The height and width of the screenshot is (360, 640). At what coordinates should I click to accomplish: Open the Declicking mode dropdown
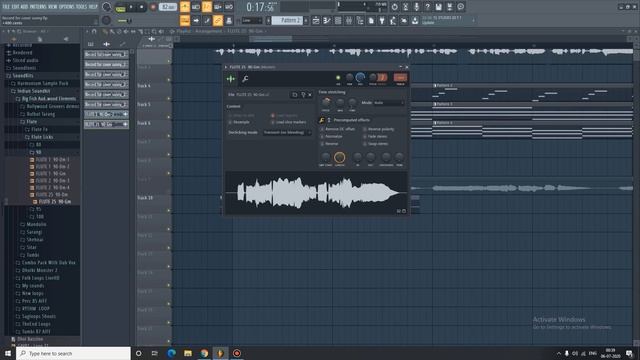point(287,133)
